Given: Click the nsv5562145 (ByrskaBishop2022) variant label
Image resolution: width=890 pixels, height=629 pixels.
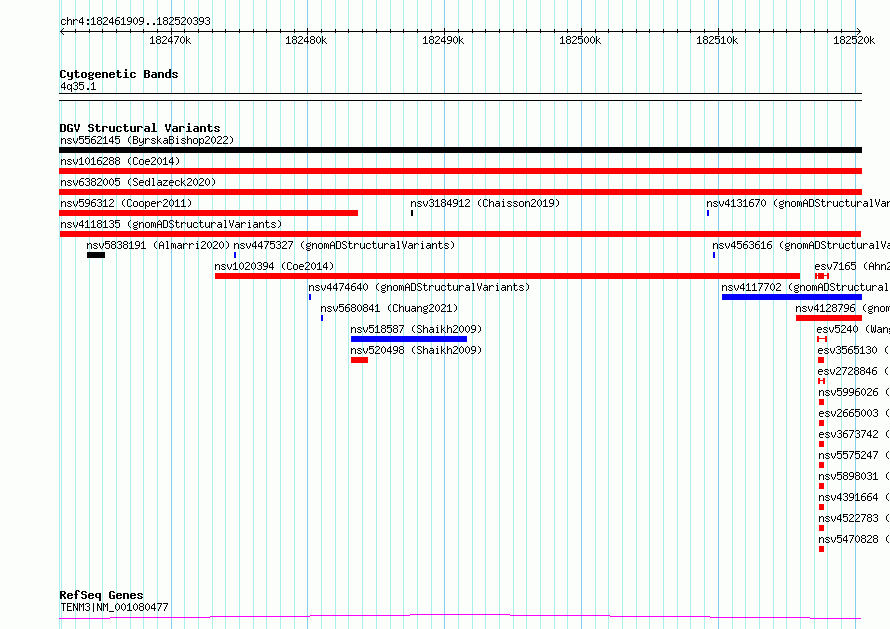Looking at the screenshot, I should (x=147, y=140).
